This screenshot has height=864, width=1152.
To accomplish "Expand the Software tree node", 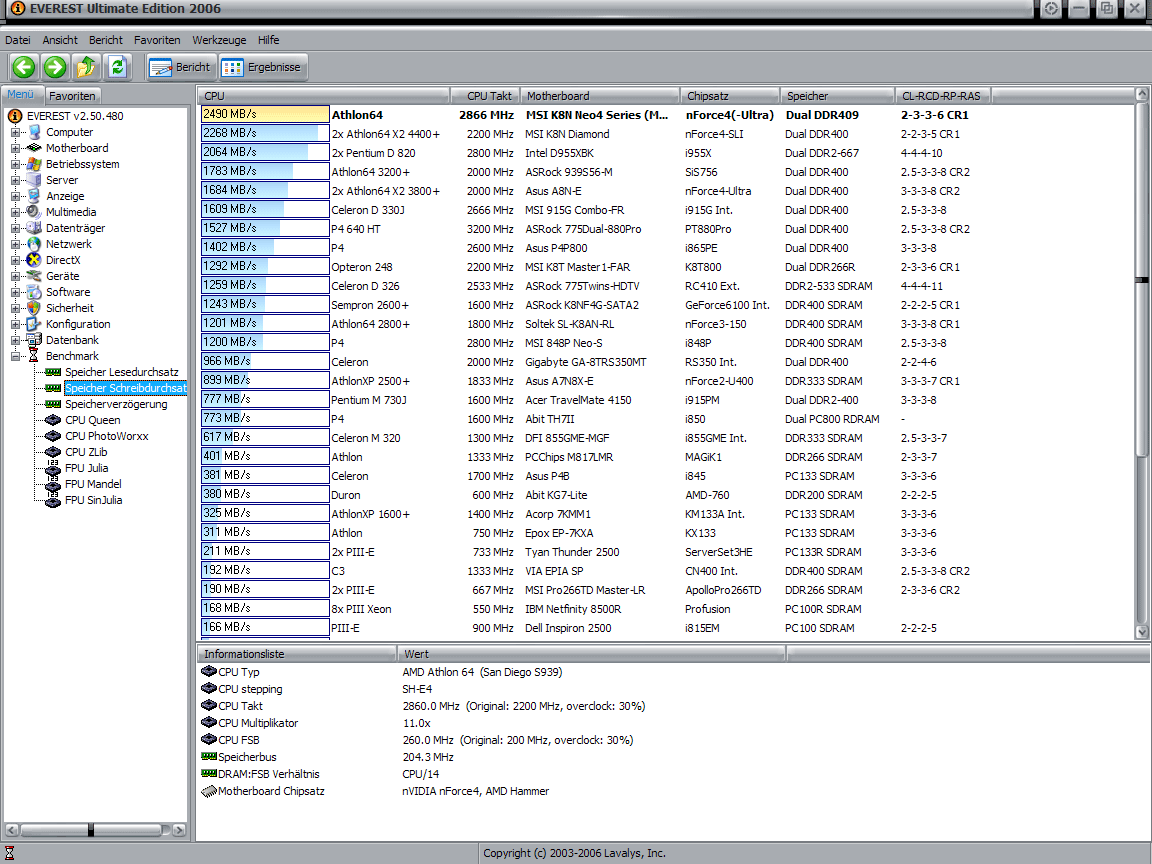I will pos(15,292).
